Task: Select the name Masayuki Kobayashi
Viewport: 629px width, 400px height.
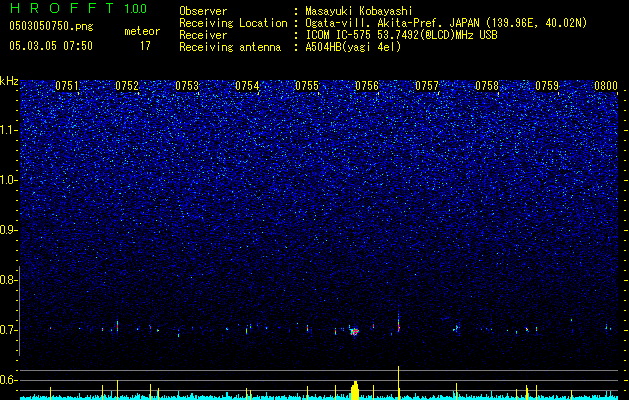Action: (359, 11)
